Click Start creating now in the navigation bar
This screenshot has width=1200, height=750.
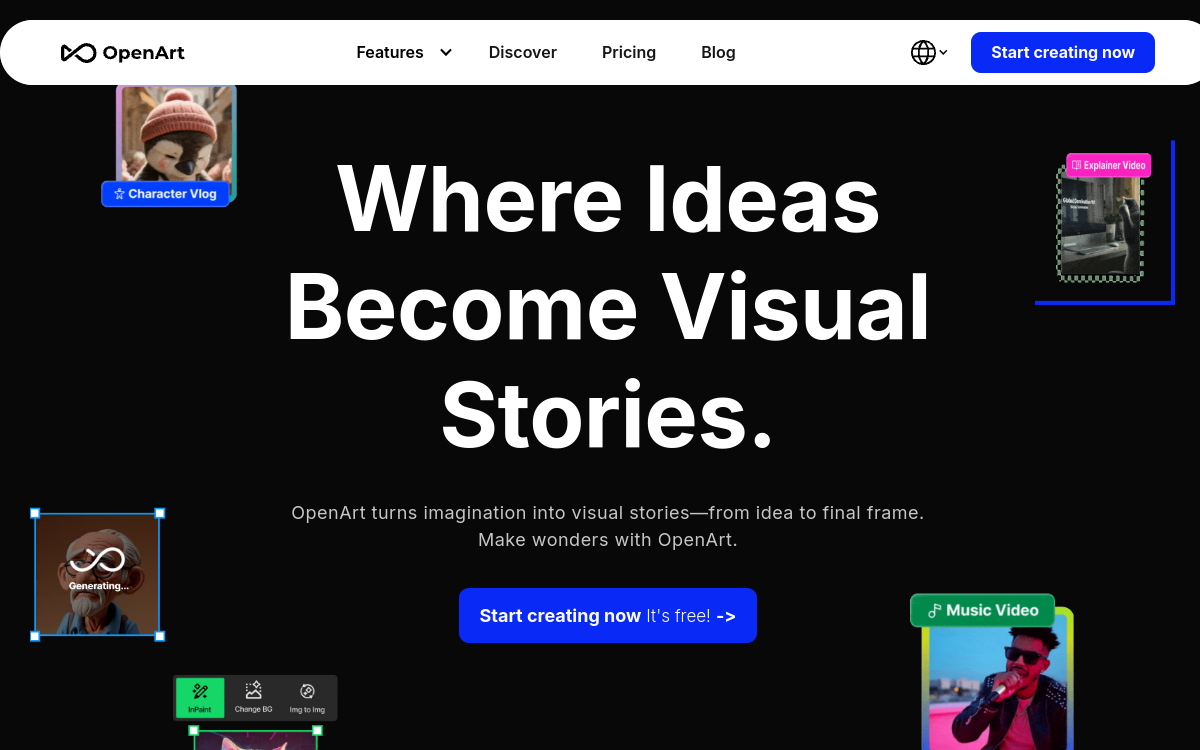tap(1062, 52)
